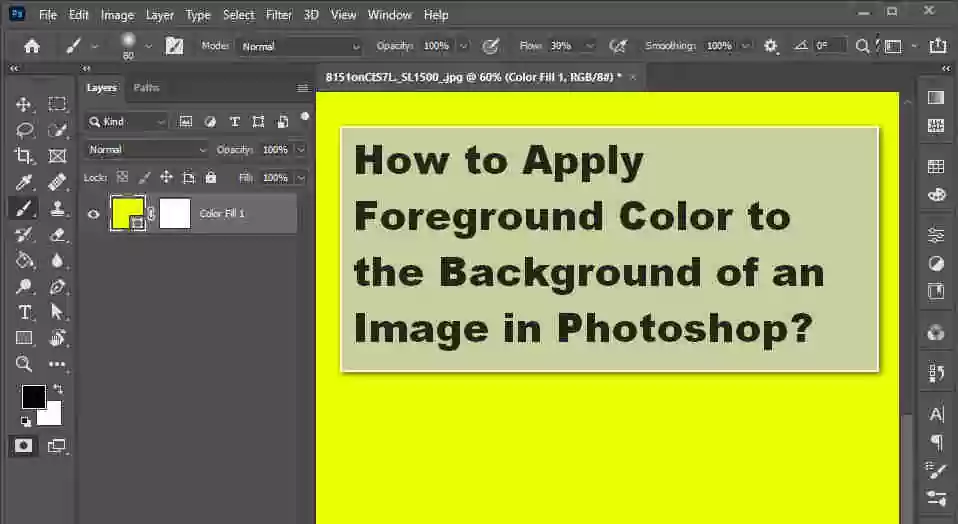Open the options bar Opacity slider arrow
Screen dimensions: 958x524
coord(463,46)
